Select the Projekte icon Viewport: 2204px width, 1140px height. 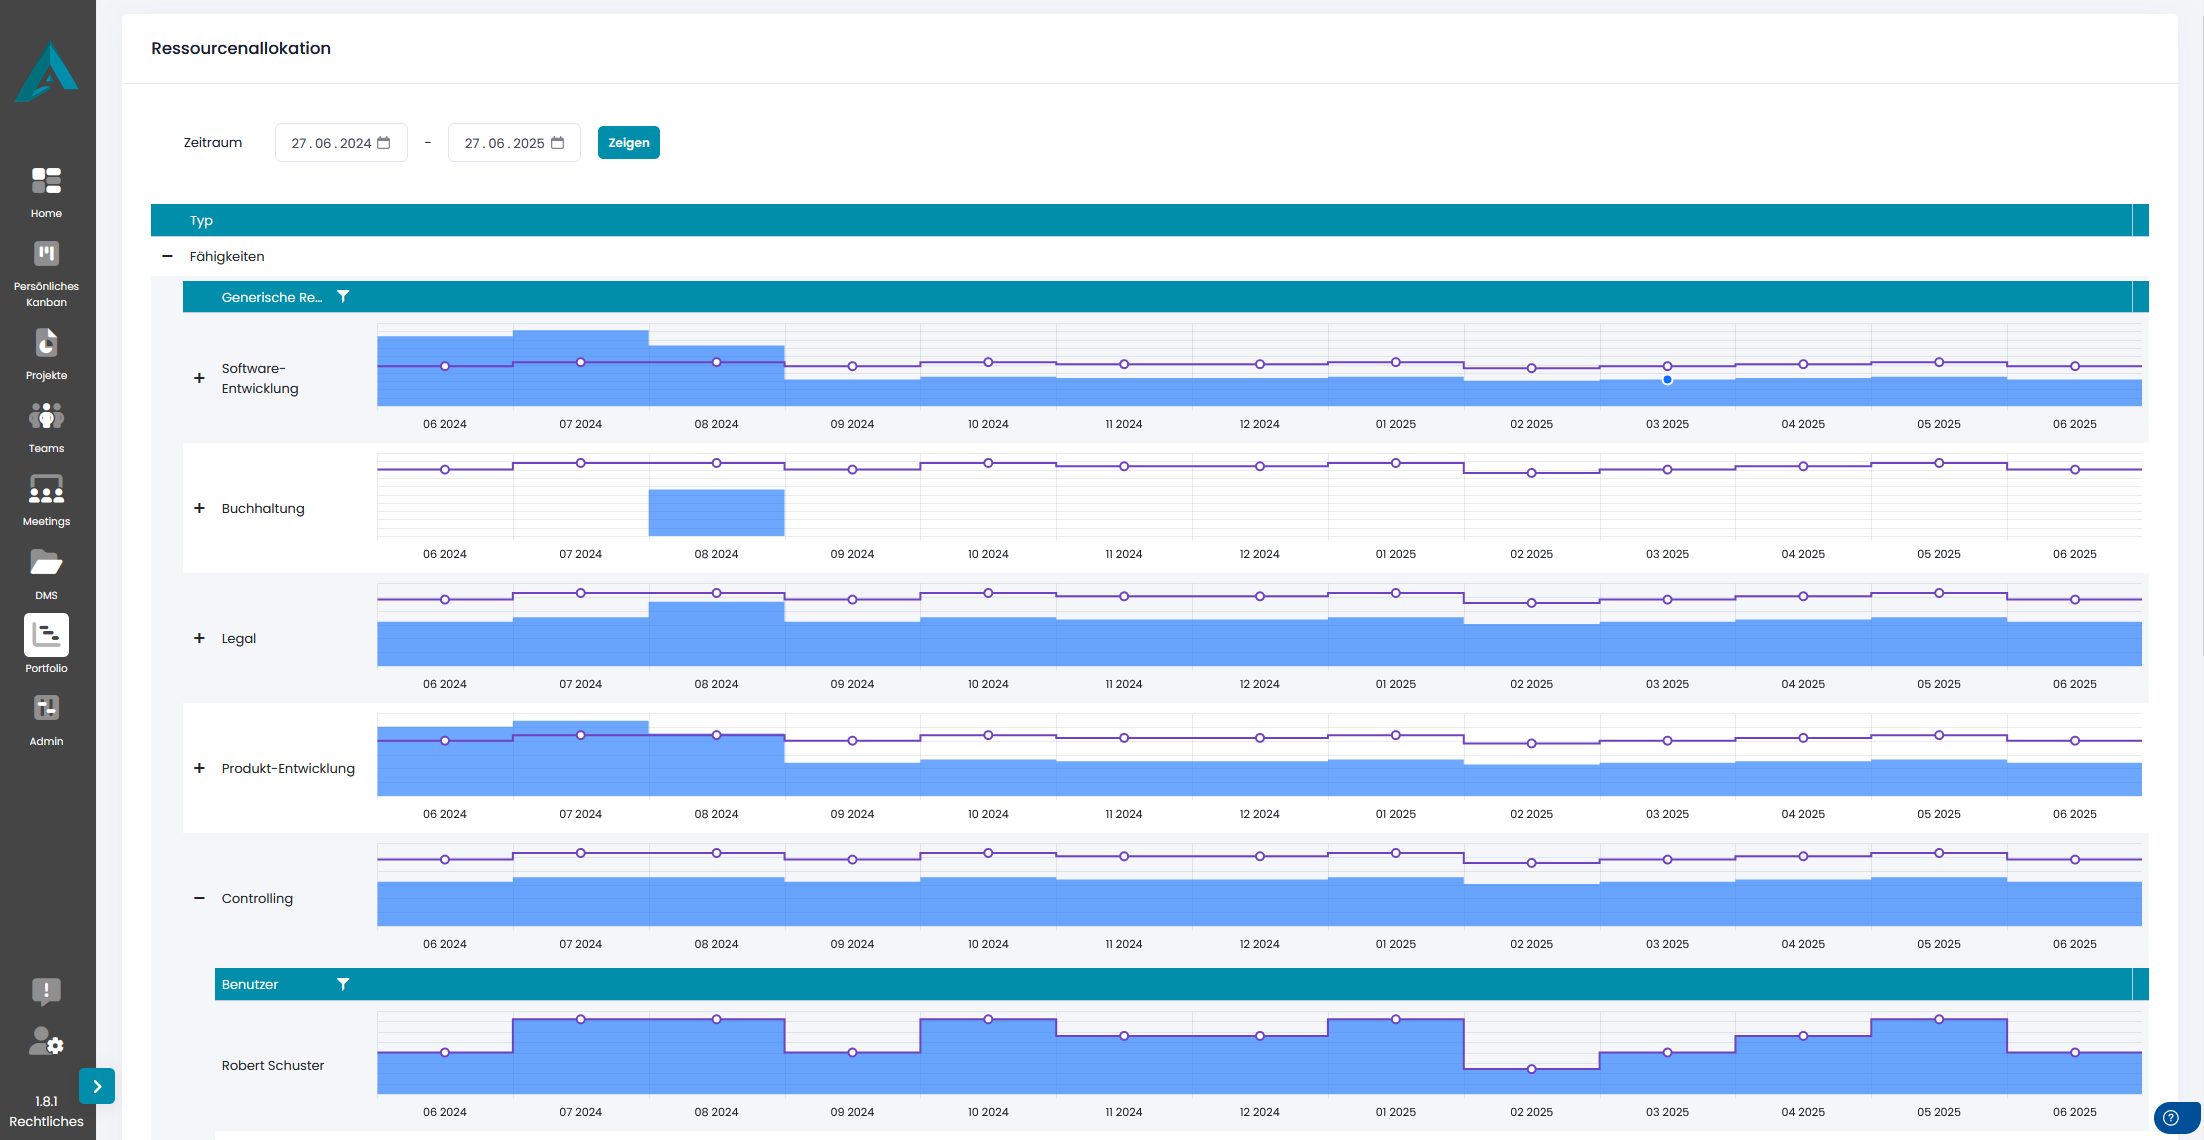46,343
